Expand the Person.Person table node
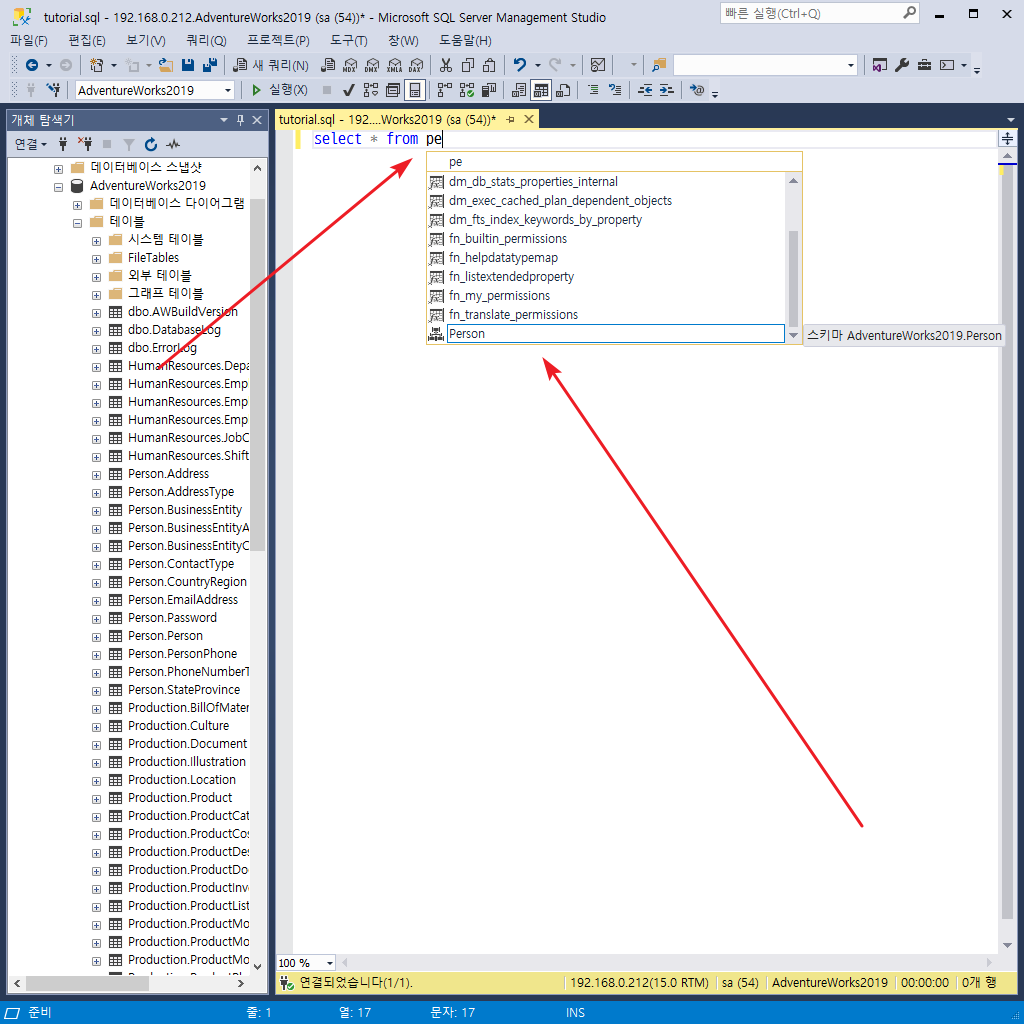This screenshot has height=1024, width=1024. point(96,637)
